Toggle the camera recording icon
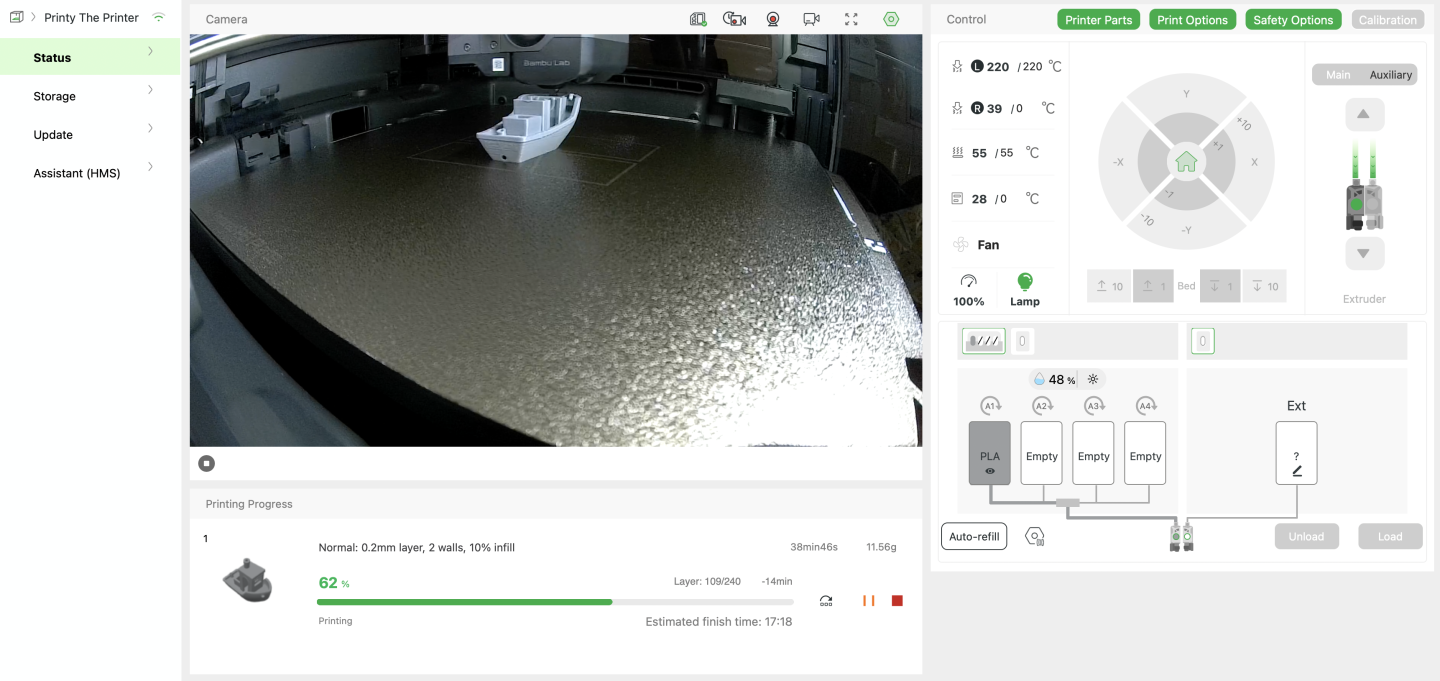The height and width of the screenshot is (681, 1440). point(735,19)
